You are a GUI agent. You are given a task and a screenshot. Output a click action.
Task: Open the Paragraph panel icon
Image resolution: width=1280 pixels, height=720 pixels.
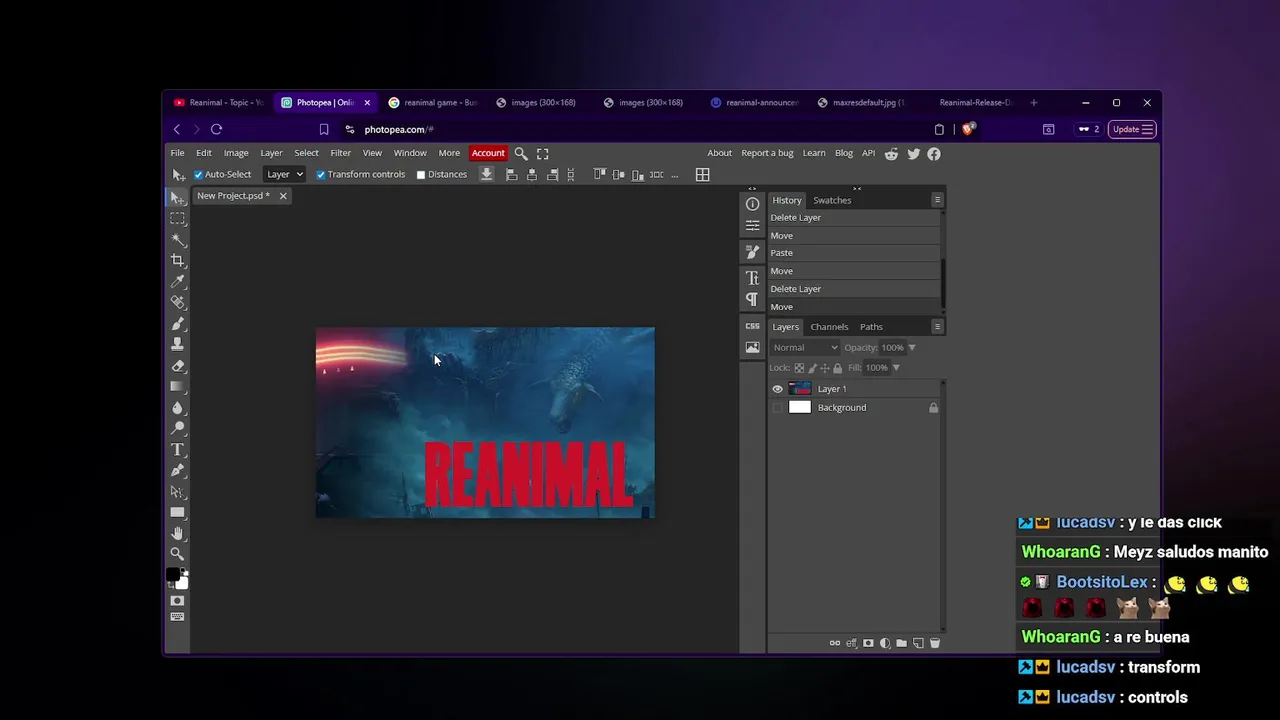coord(752,299)
